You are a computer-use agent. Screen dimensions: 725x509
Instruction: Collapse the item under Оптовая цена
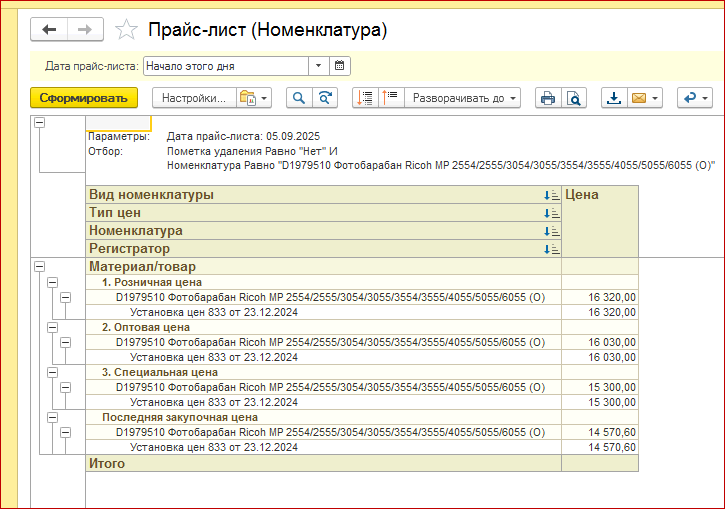pos(66,343)
